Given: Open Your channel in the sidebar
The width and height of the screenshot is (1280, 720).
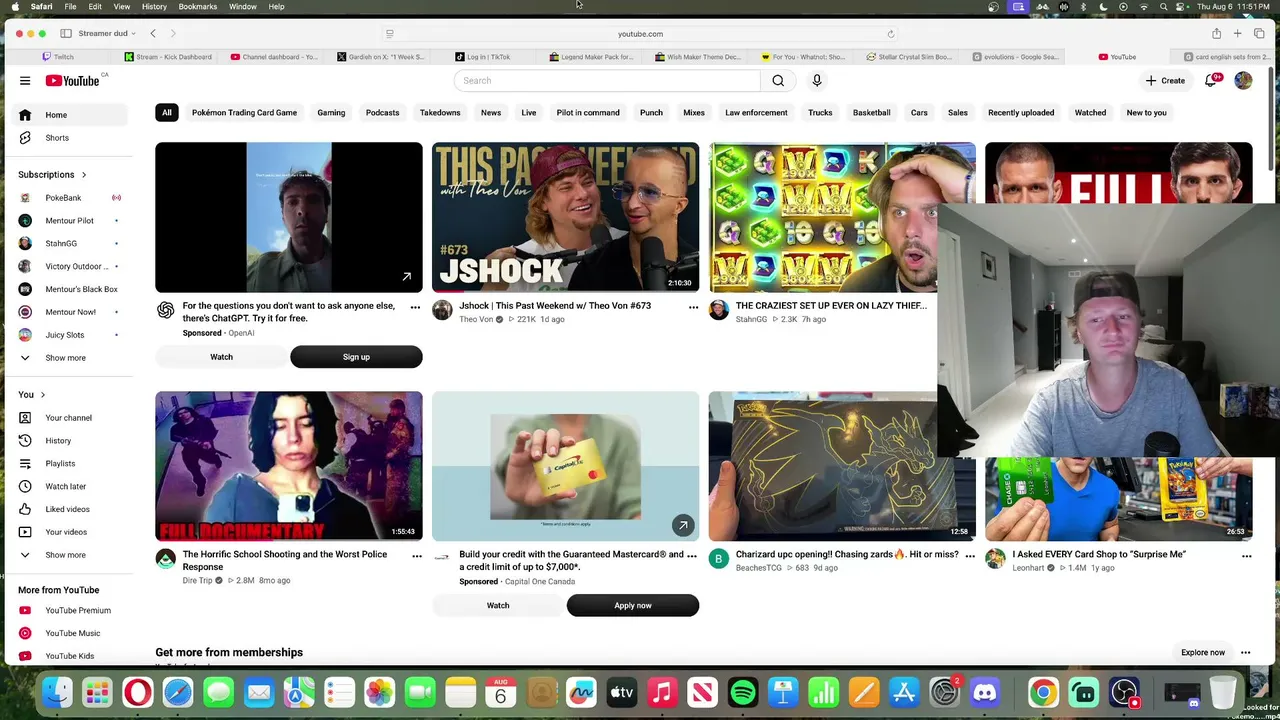Looking at the screenshot, I should (x=66, y=418).
